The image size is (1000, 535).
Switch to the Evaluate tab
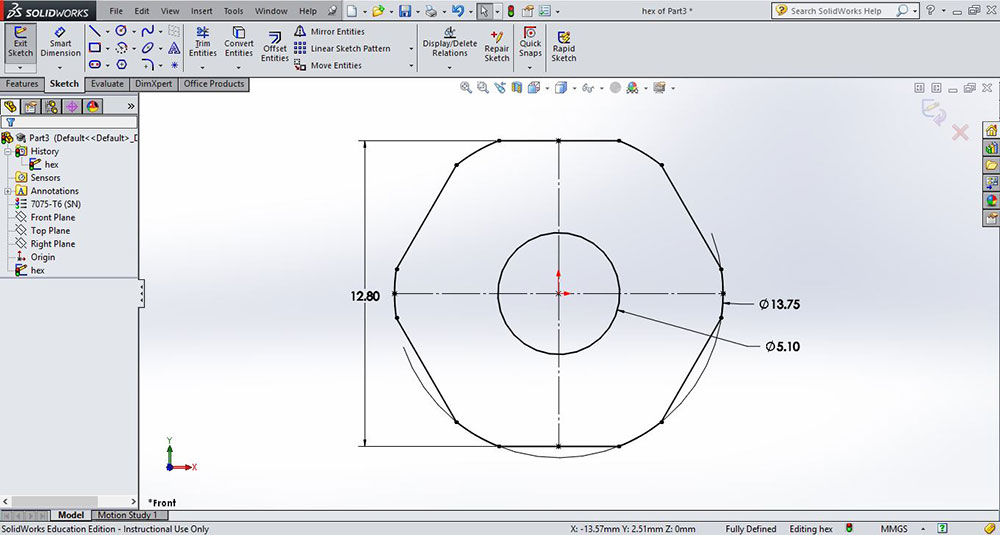(x=107, y=84)
